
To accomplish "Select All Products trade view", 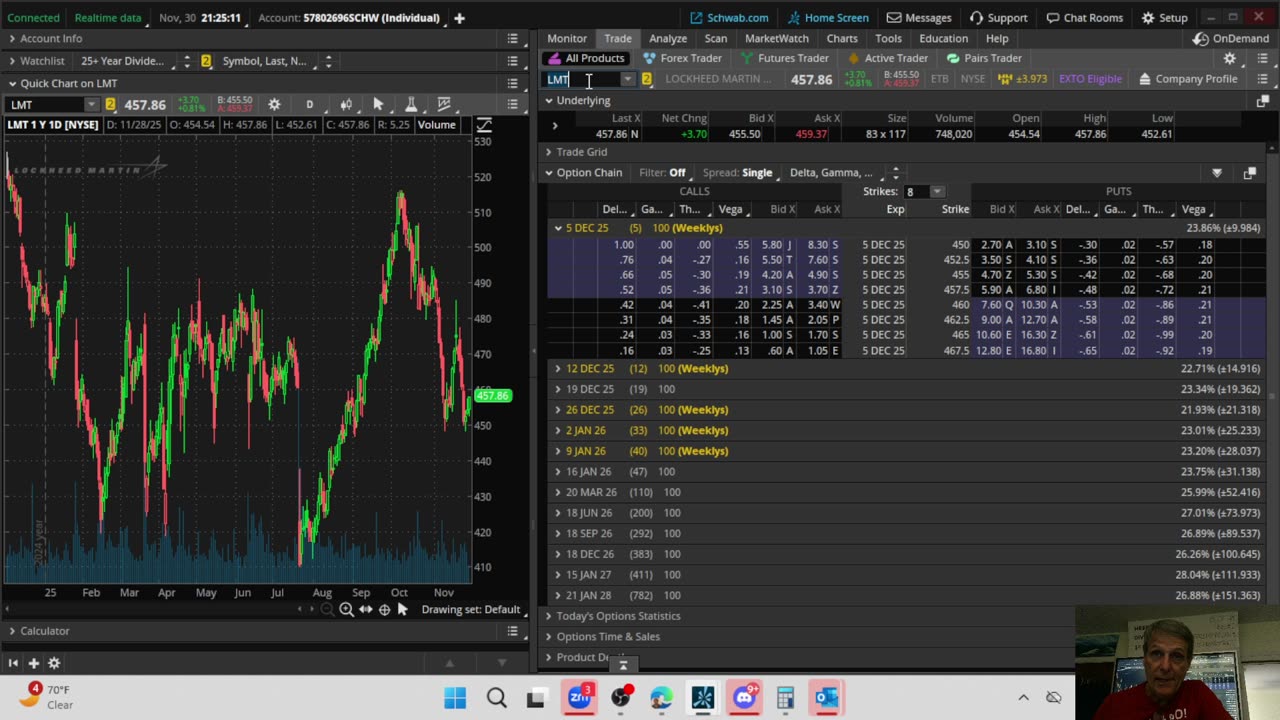I will tap(586, 58).
